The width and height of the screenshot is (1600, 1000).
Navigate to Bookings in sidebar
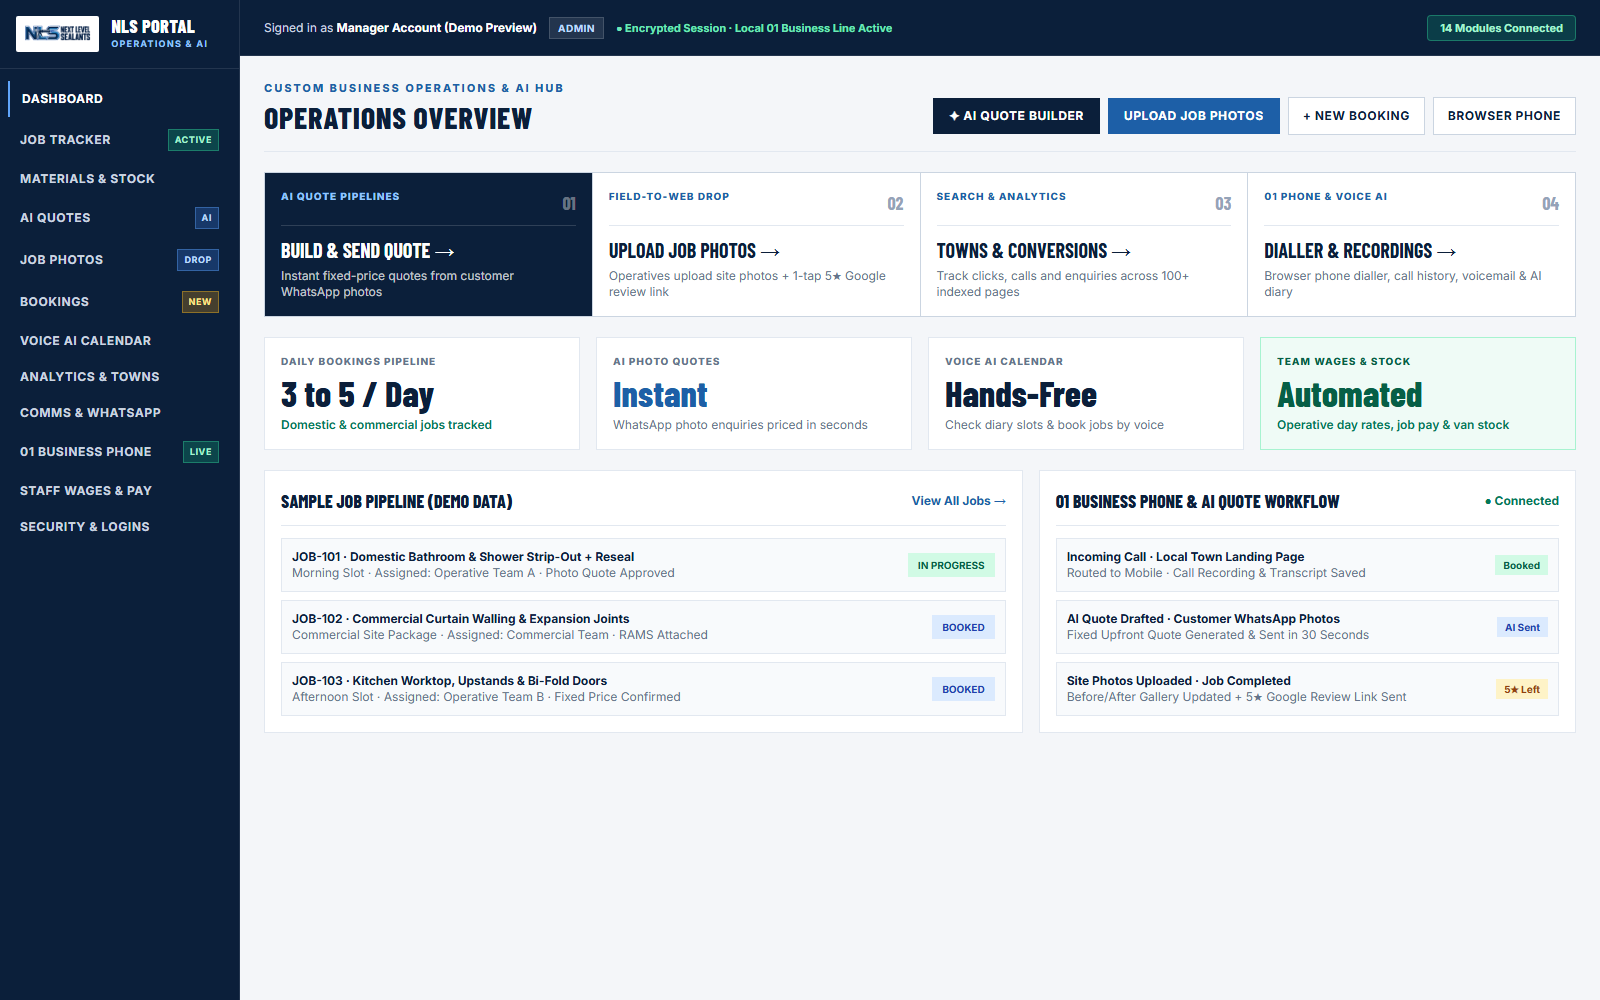coord(120,302)
